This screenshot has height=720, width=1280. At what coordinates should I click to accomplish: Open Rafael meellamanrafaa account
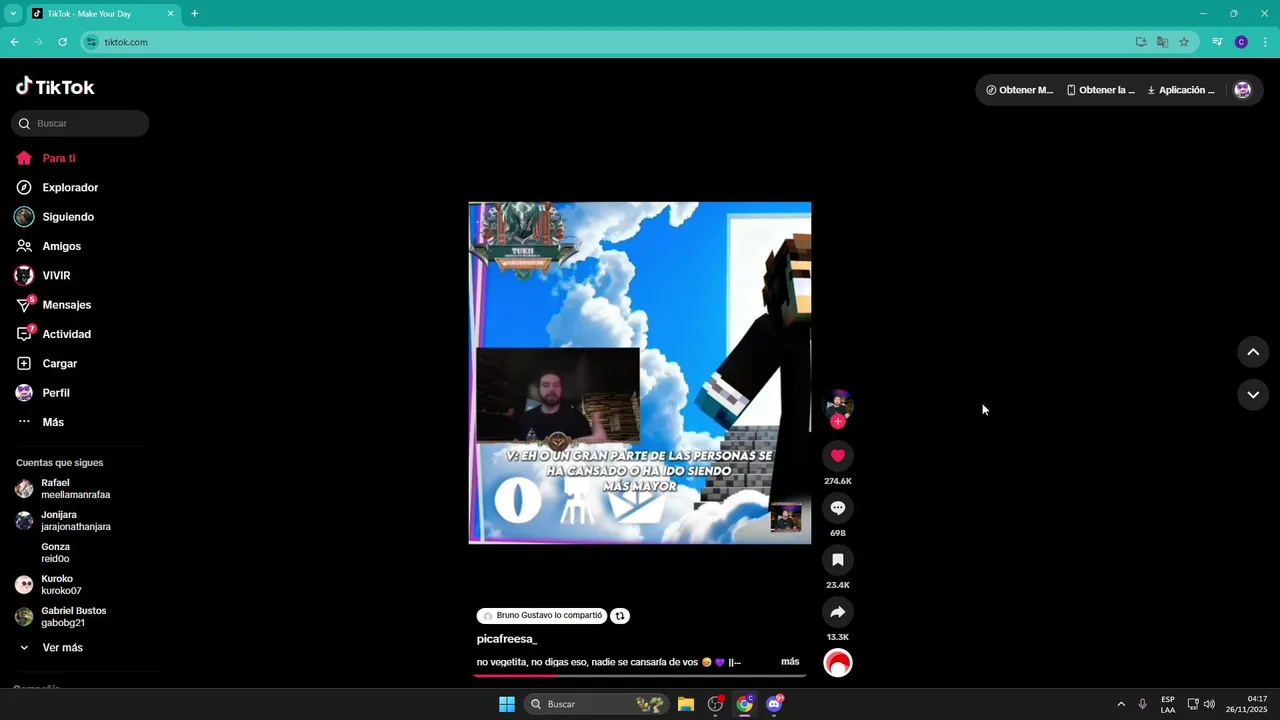click(75, 489)
